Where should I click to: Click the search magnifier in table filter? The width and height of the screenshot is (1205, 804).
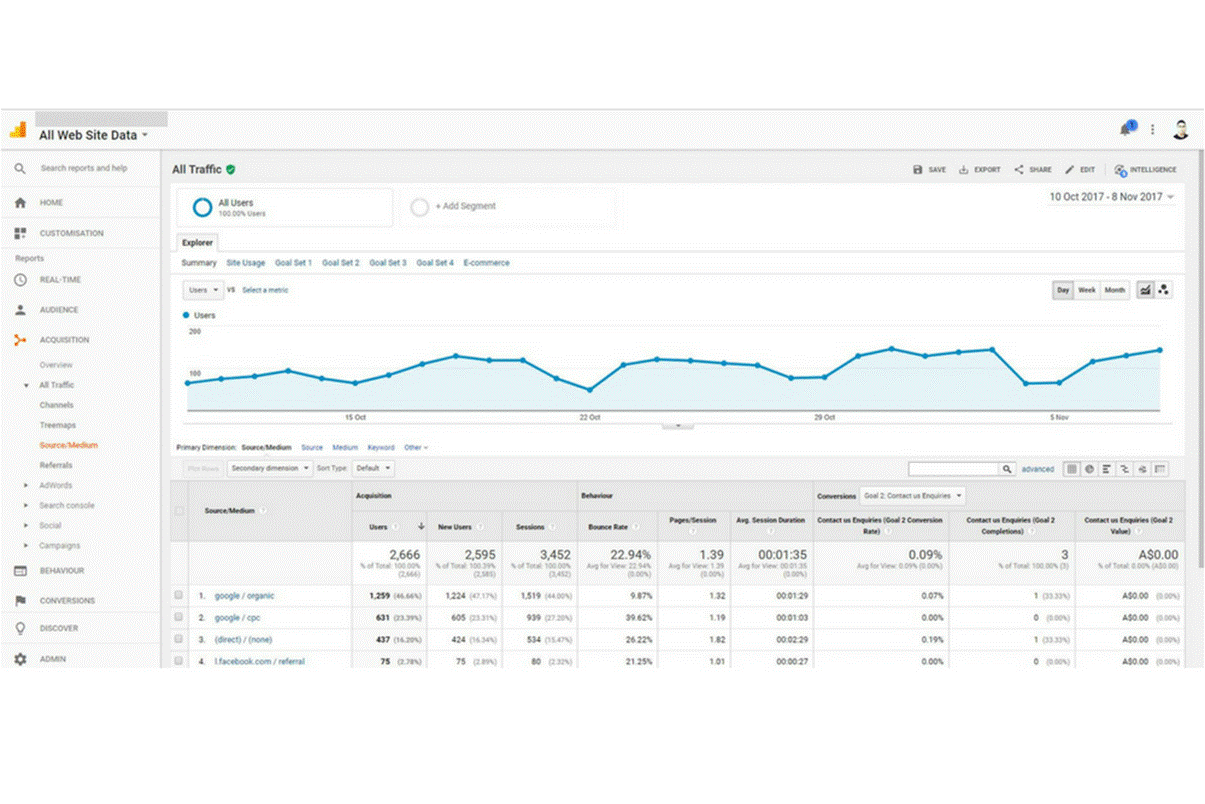tap(1008, 469)
